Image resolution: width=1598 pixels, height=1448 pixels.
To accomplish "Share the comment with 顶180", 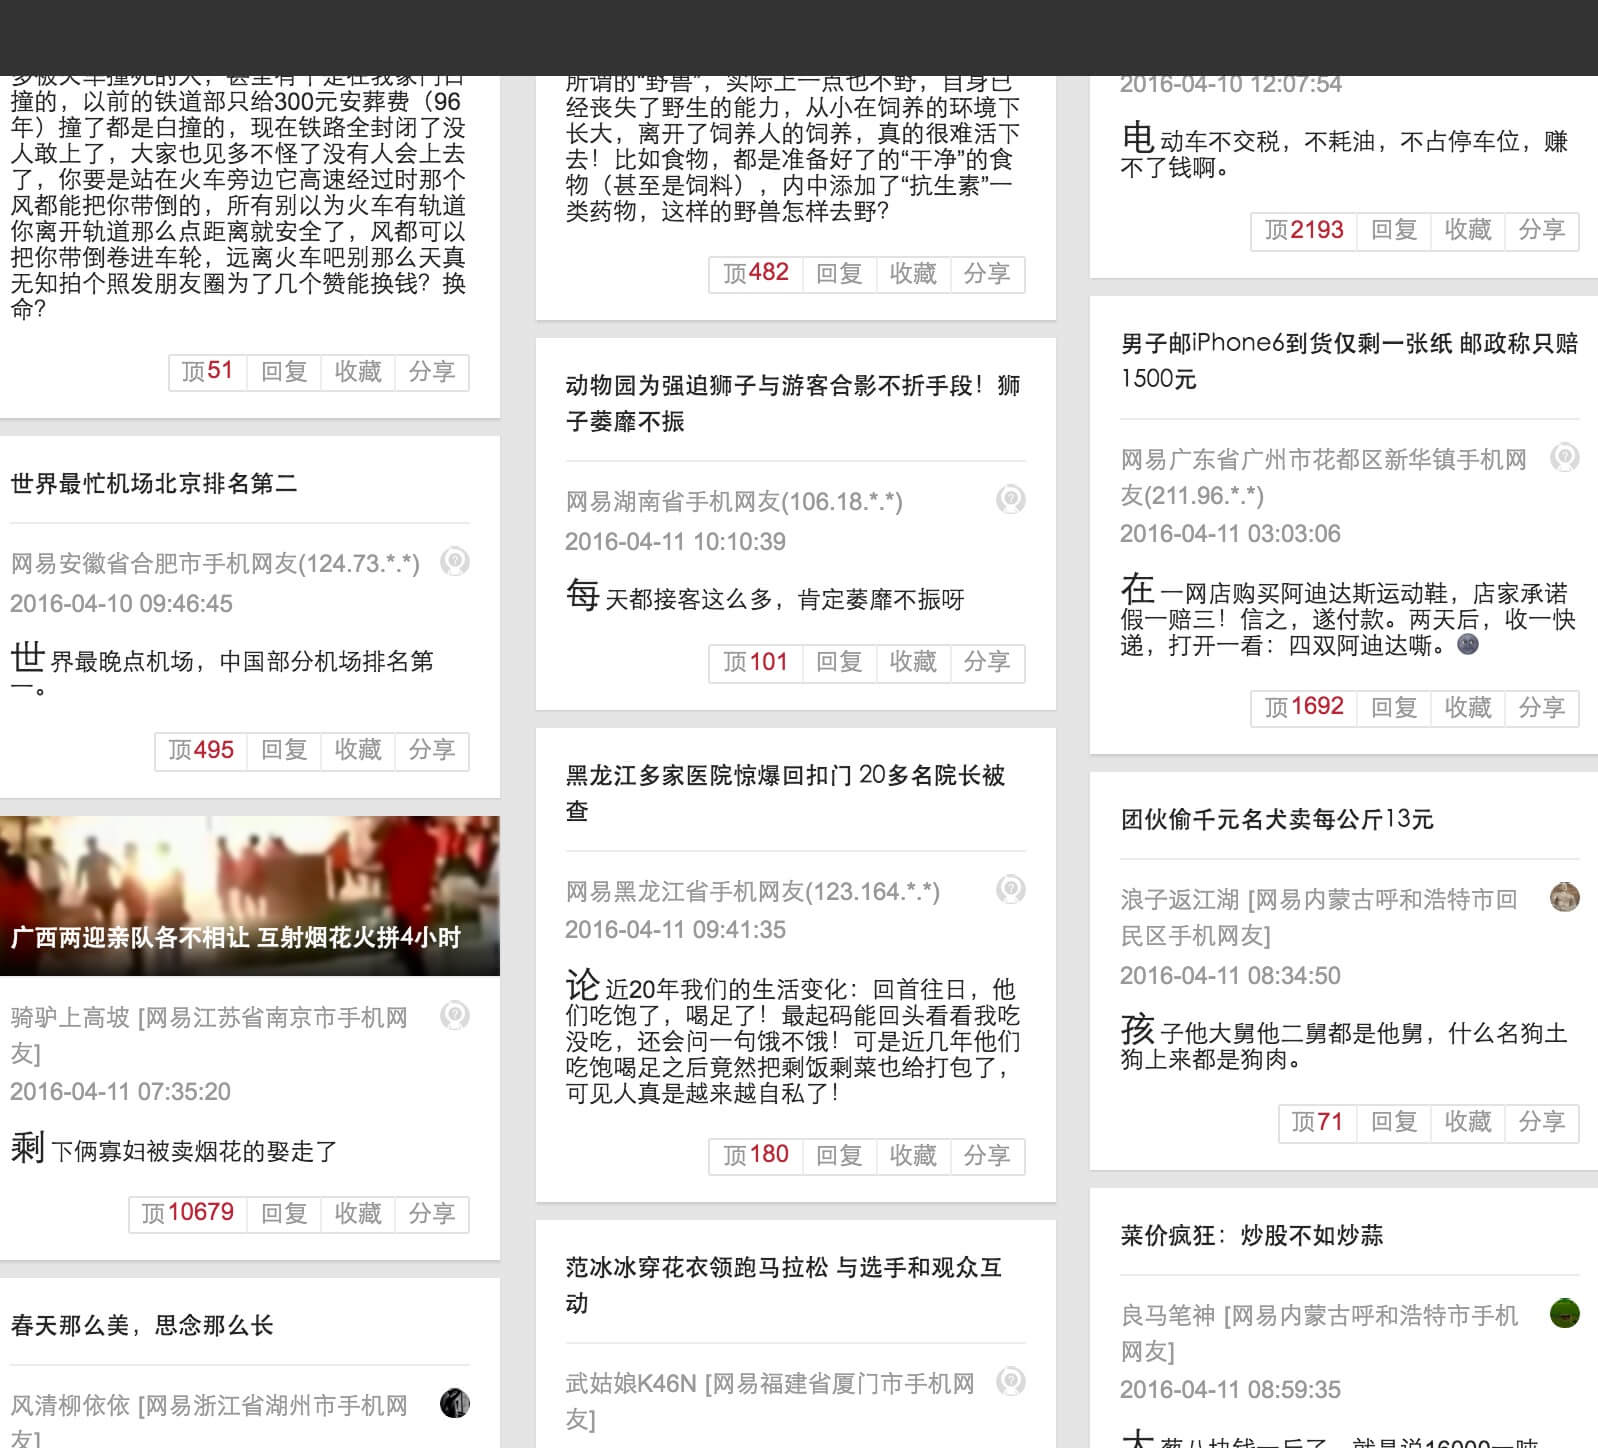I will [987, 1155].
